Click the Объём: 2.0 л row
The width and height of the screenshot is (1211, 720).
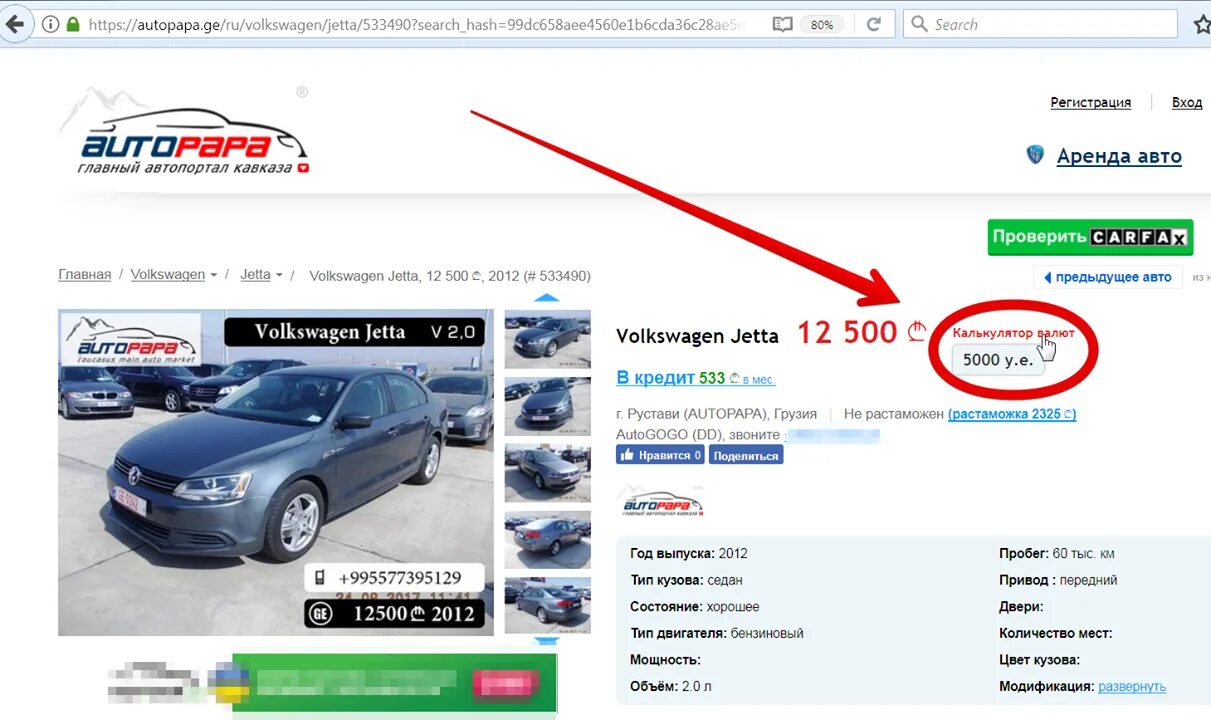click(671, 687)
